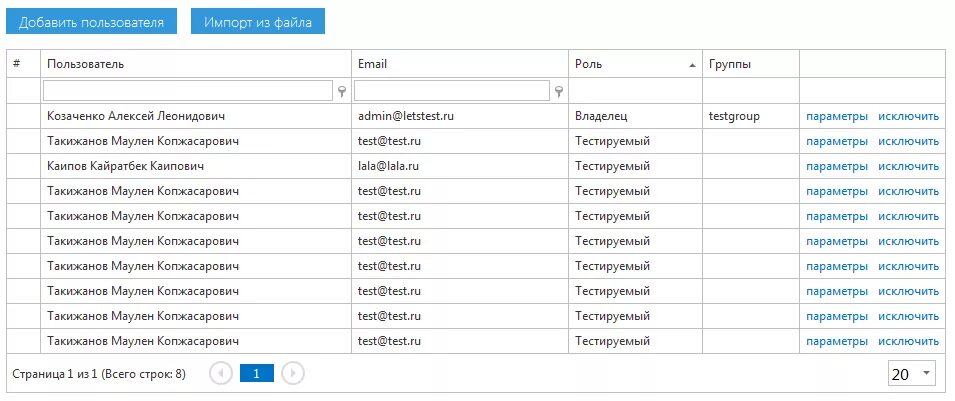Screen dimensions: 955x401
Task: Focus the Email filter text field
Action: tap(453, 91)
